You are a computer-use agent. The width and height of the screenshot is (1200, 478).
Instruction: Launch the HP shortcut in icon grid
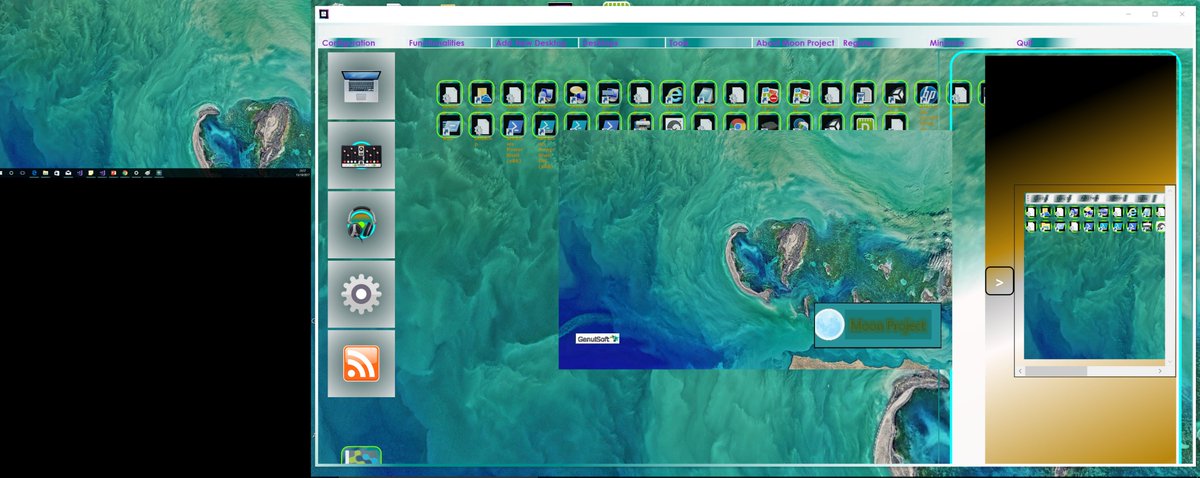(x=928, y=94)
